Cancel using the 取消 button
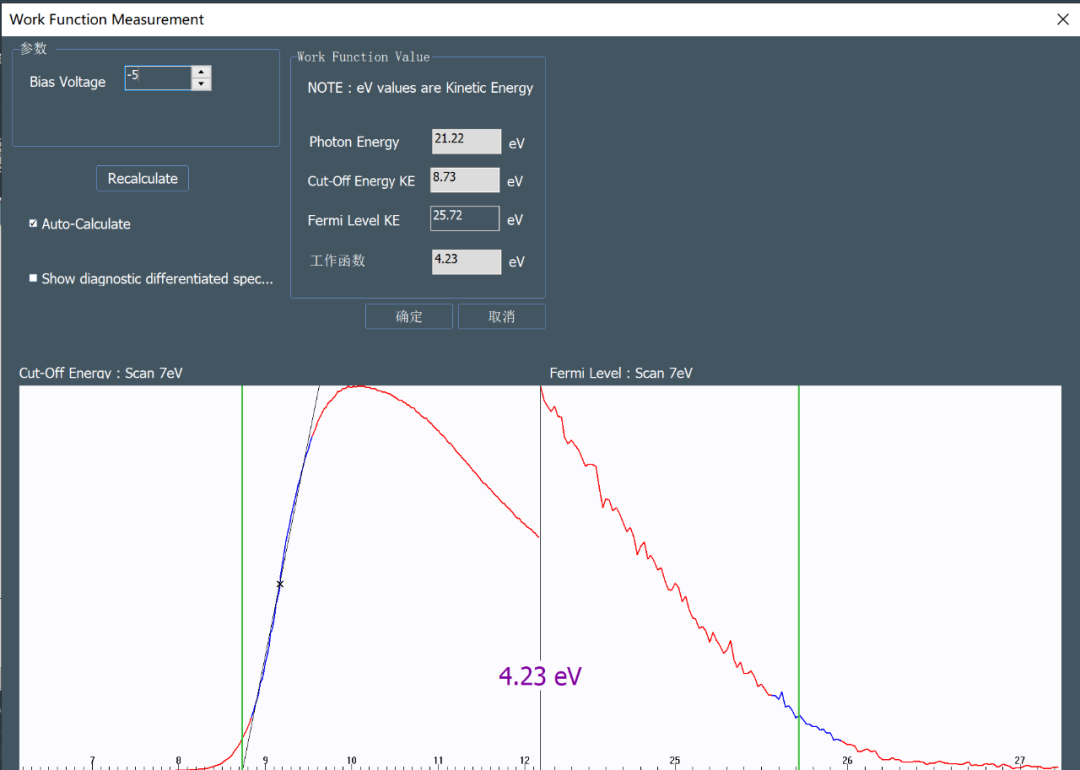The height and width of the screenshot is (770, 1080). 502,317
